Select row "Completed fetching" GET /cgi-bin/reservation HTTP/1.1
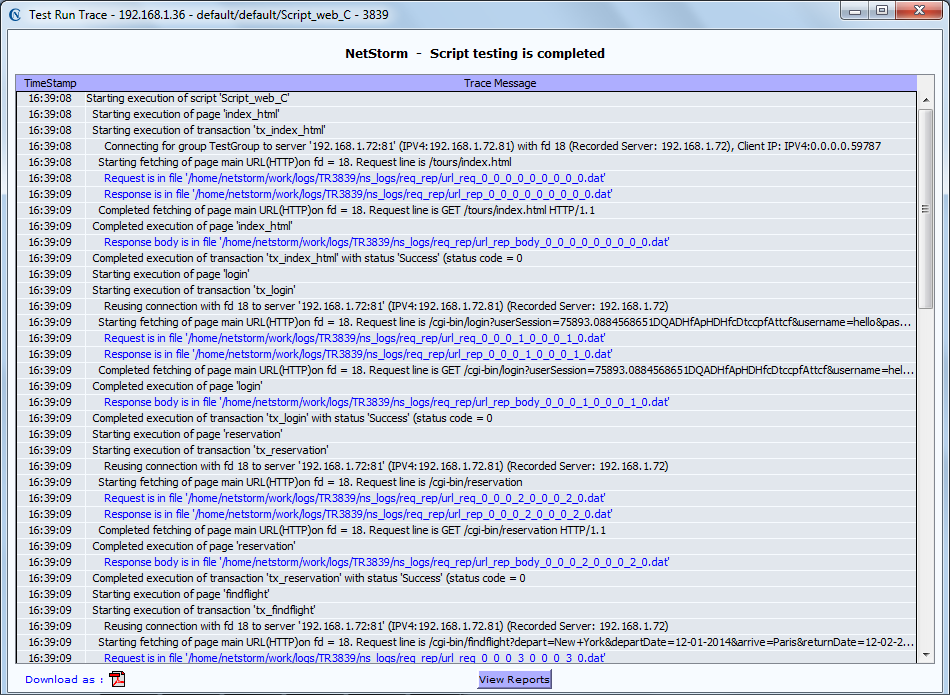Viewport: 950px width, 695px height. [x=467, y=530]
